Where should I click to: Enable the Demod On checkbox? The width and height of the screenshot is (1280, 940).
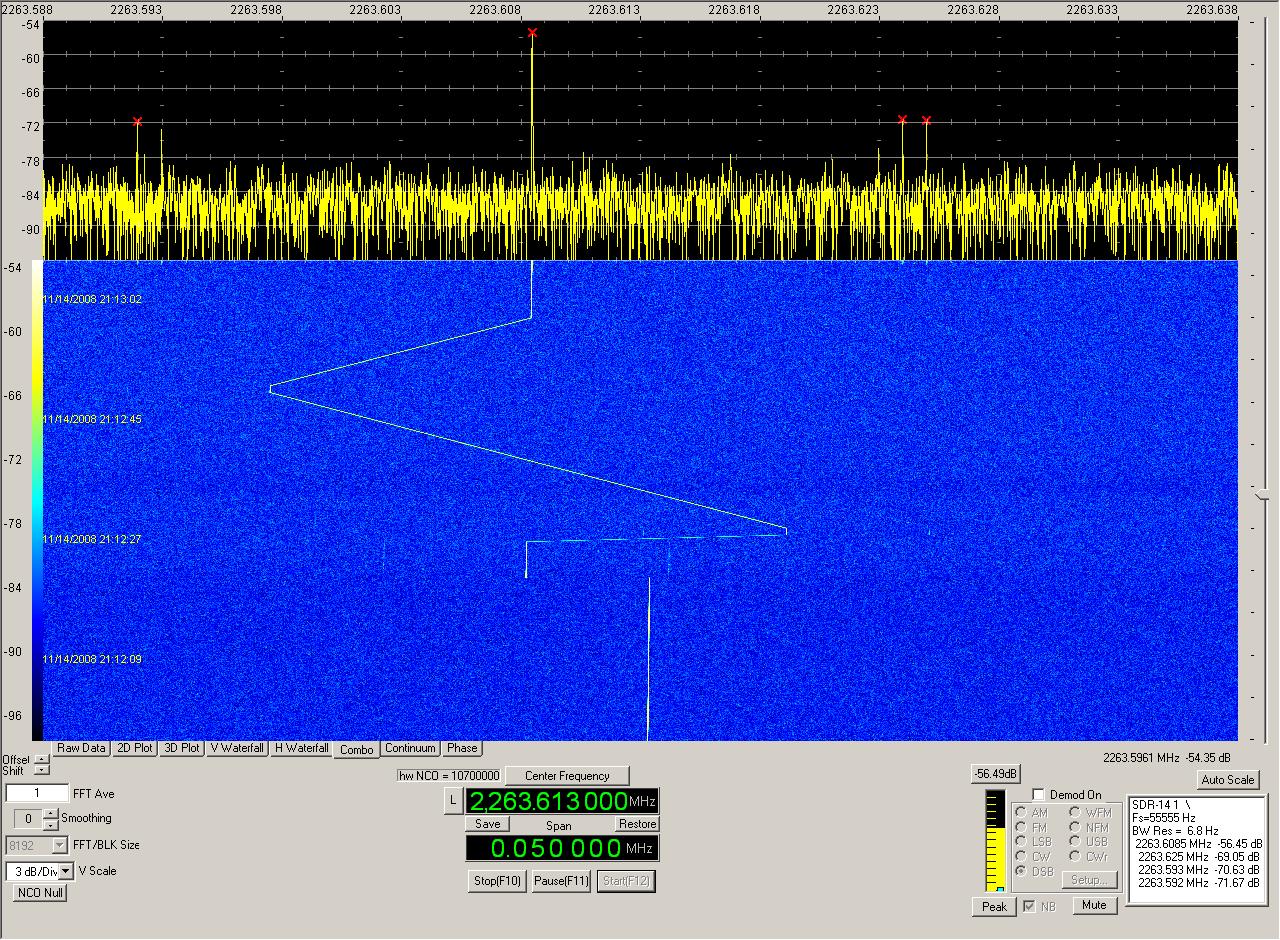(x=1038, y=795)
